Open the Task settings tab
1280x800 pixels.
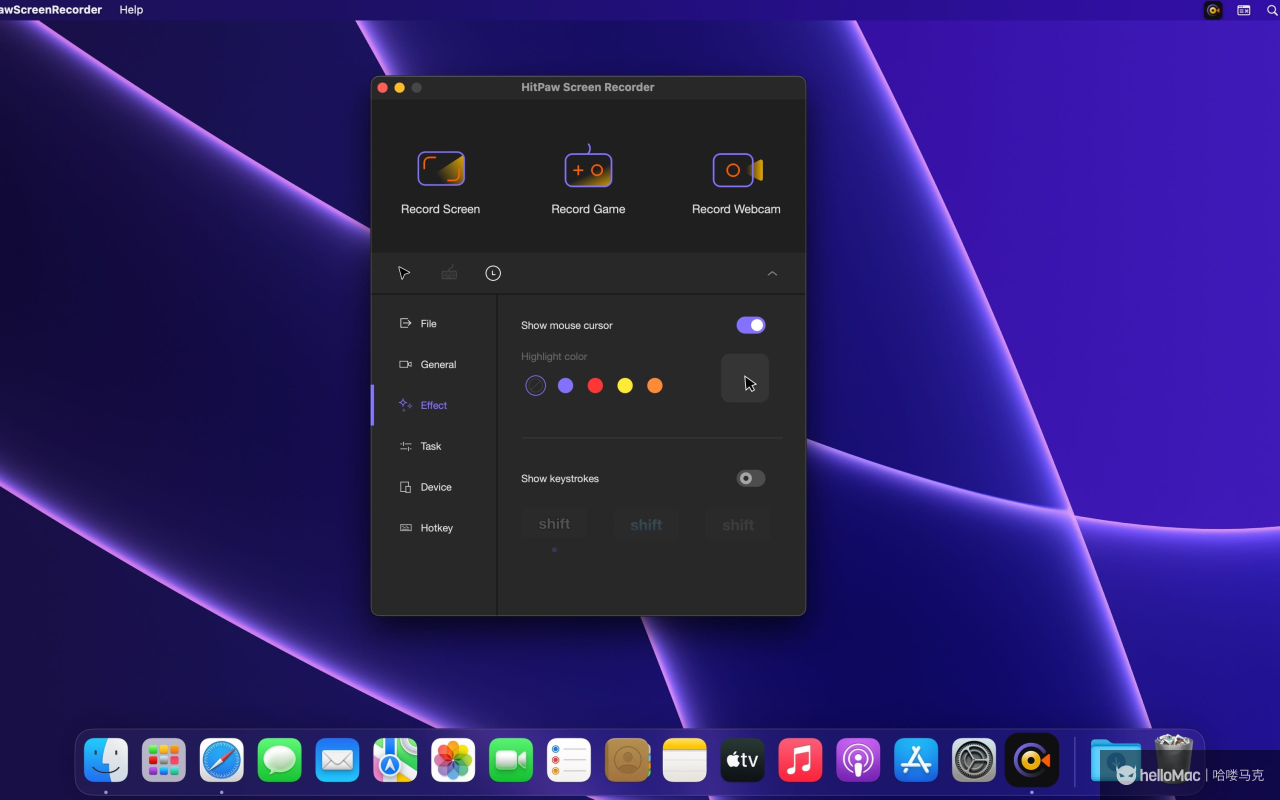420,446
